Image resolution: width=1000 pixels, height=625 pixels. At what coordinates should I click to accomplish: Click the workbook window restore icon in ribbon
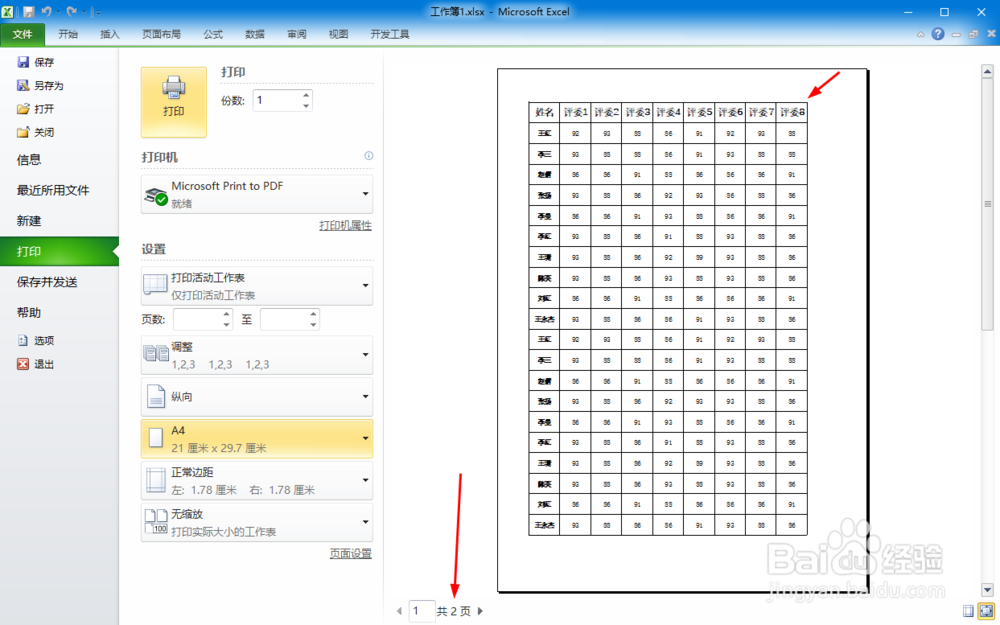973,34
